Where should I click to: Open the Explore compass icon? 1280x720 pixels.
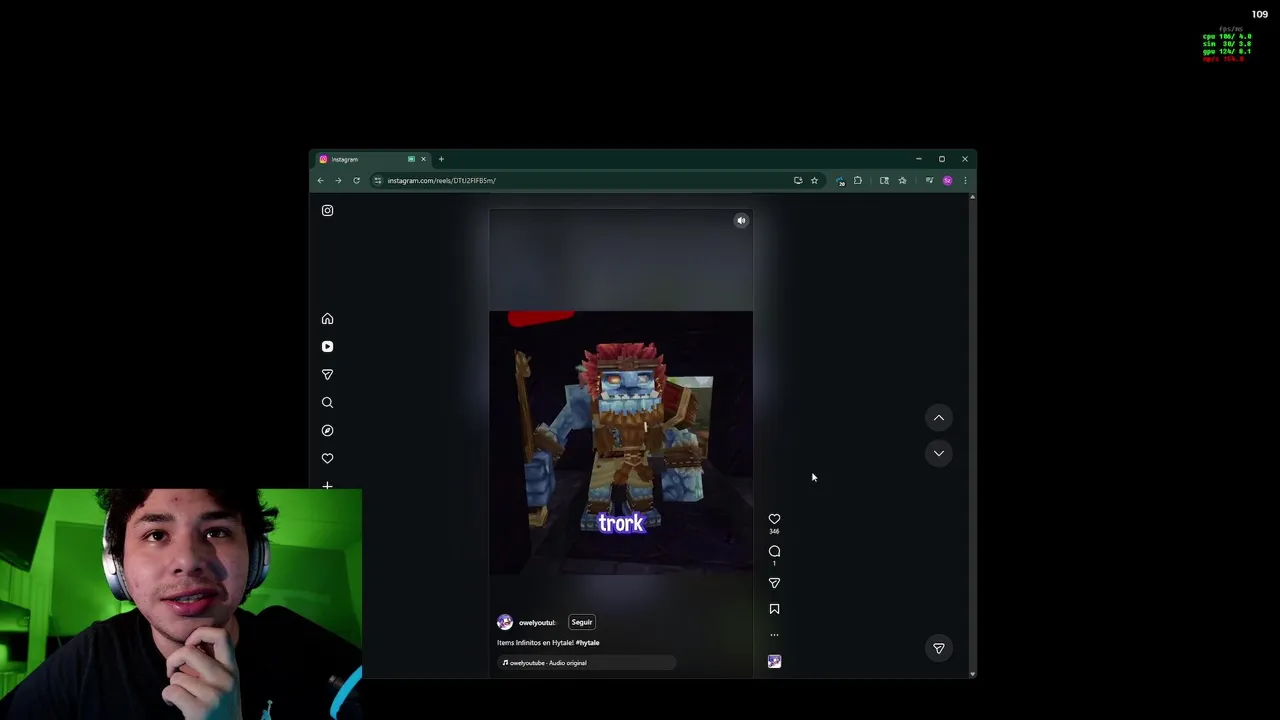(327, 430)
